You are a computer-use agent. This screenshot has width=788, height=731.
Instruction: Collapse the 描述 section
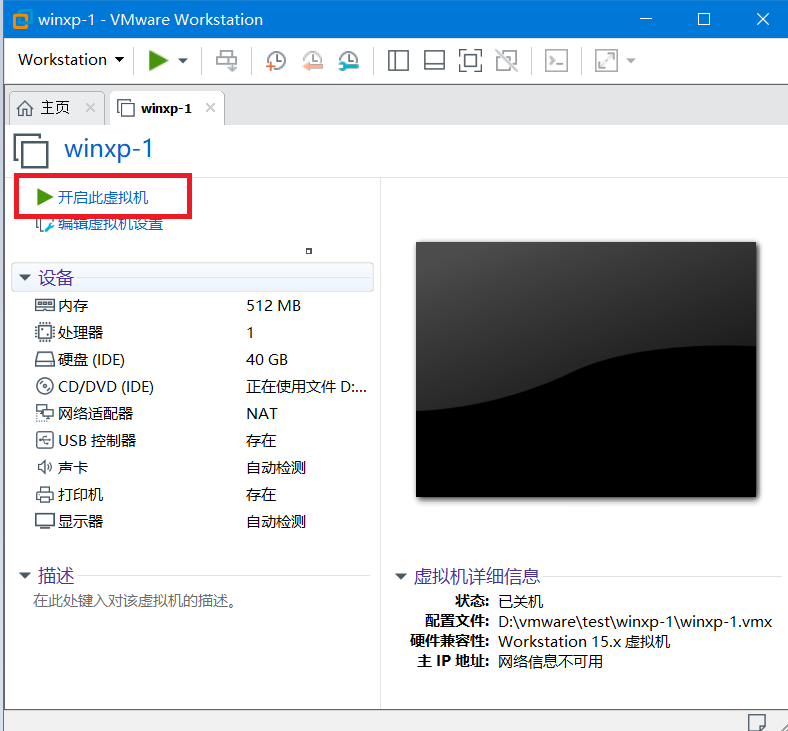25,576
